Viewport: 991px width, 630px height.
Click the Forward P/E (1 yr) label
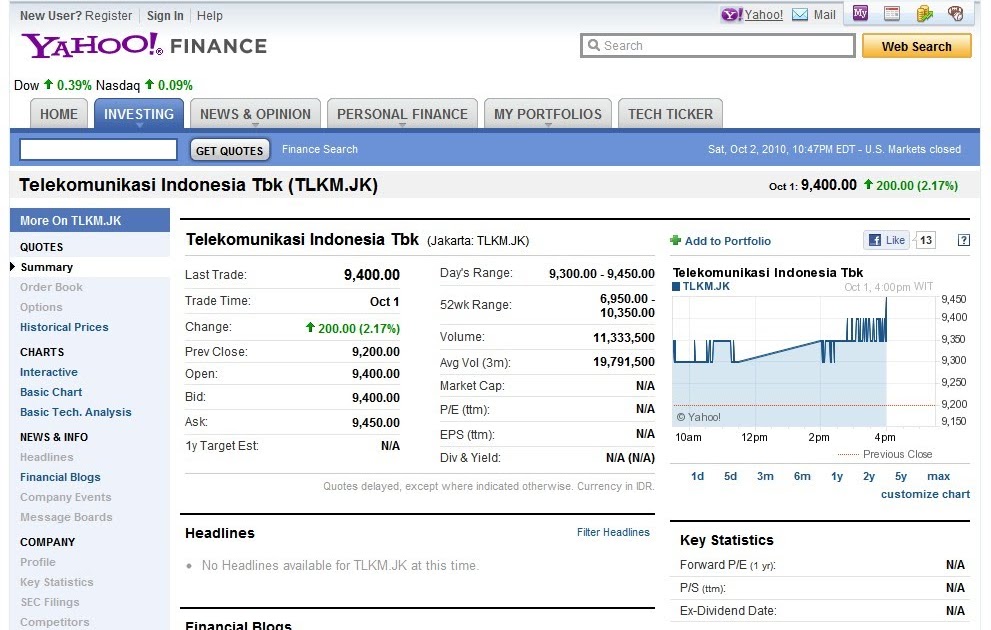coord(727,565)
